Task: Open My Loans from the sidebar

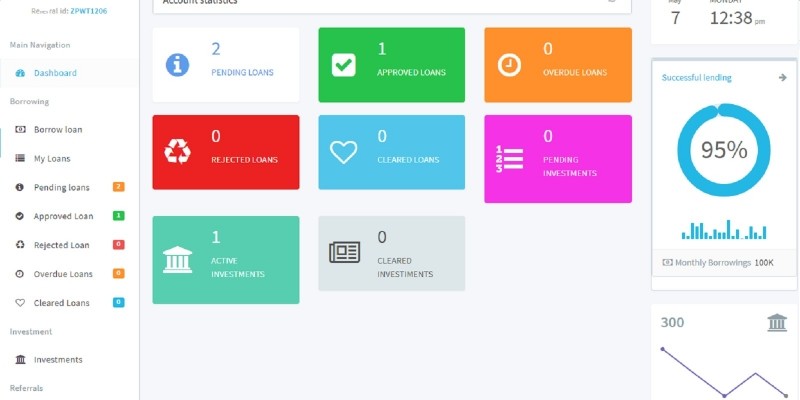Action: pyautogui.click(x=52, y=158)
